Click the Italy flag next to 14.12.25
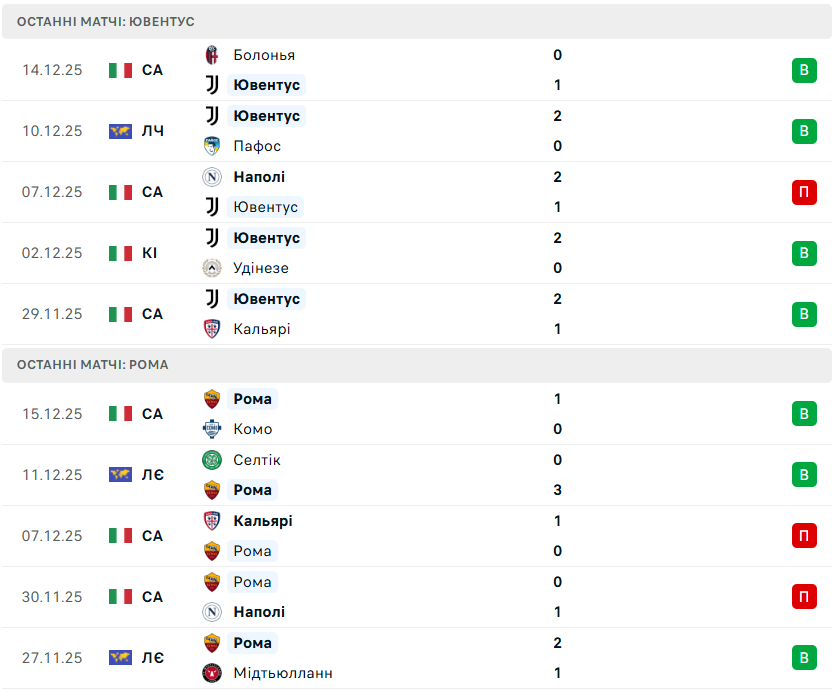 point(121,70)
